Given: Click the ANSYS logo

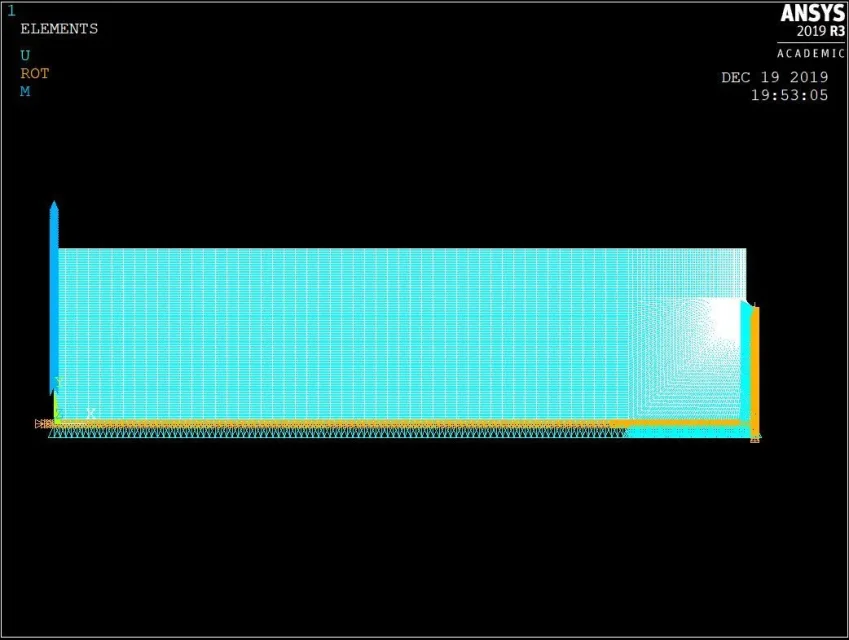Looking at the screenshot, I should (812, 14).
